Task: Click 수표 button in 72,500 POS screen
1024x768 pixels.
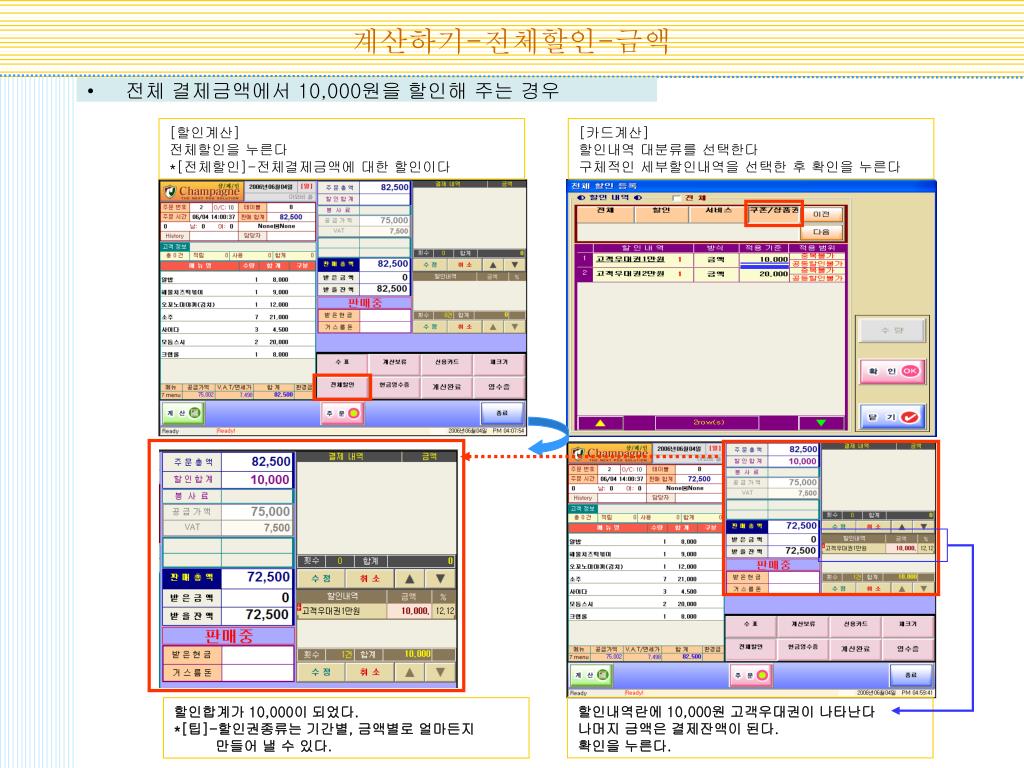Action: point(751,624)
